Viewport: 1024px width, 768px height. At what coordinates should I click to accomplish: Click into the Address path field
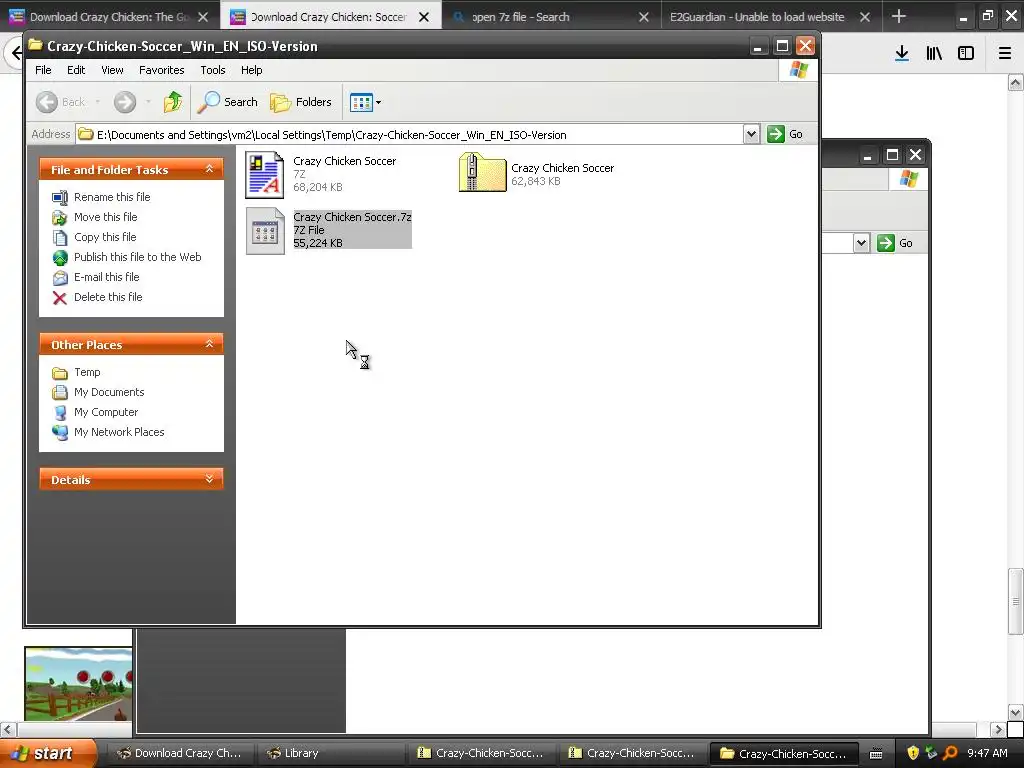(x=409, y=135)
